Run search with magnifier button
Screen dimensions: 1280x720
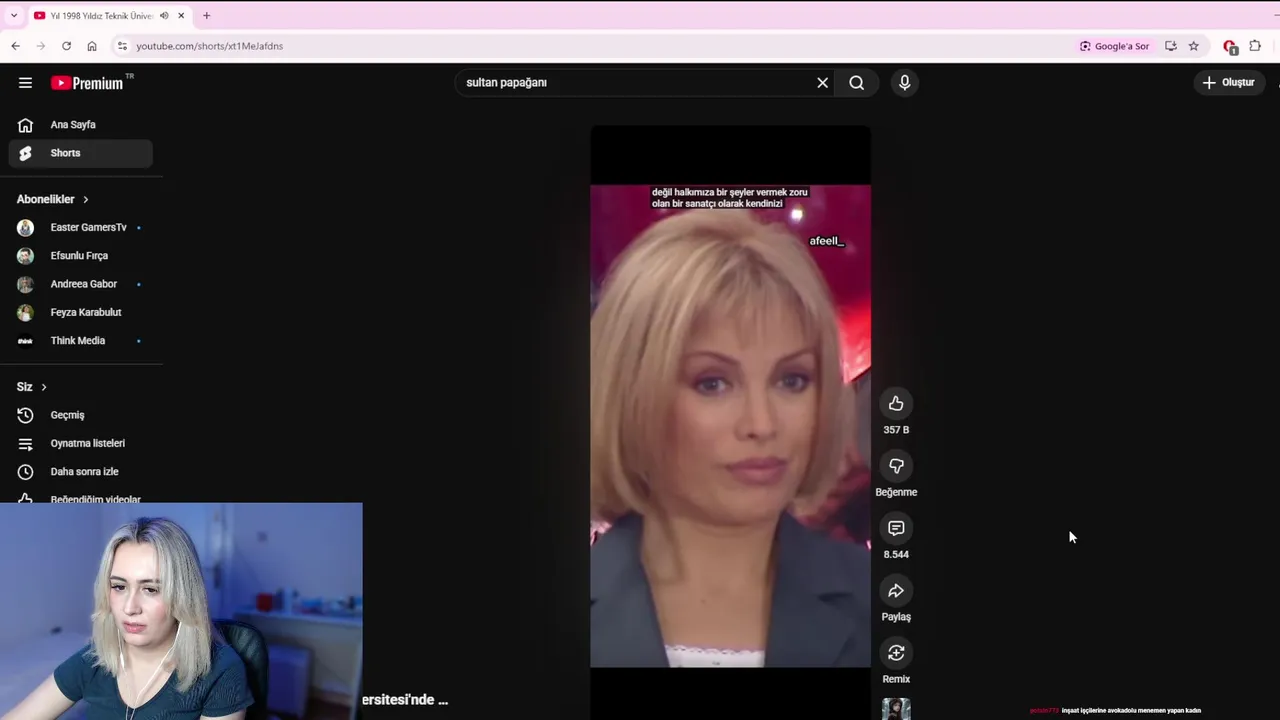pos(857,83)
